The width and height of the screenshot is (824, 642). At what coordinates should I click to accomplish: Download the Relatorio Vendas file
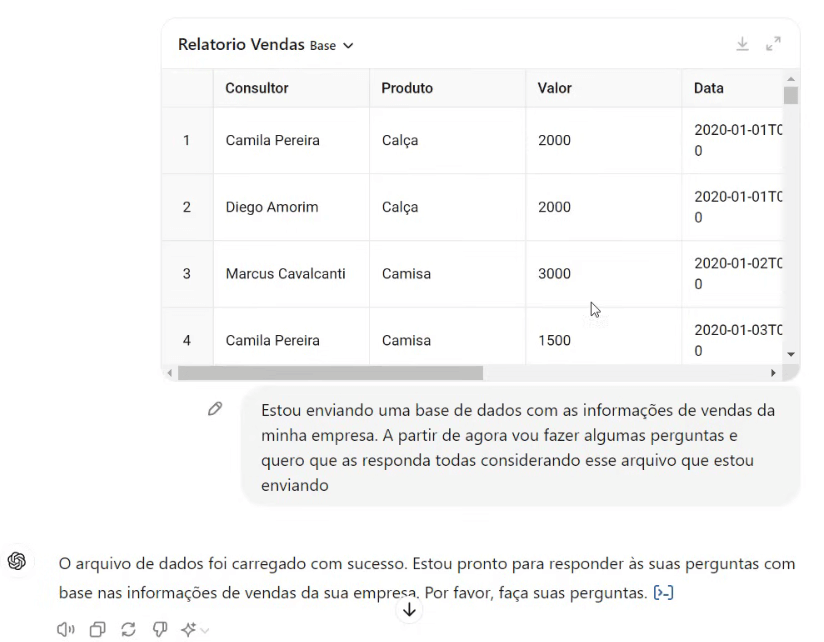(742, 44)
